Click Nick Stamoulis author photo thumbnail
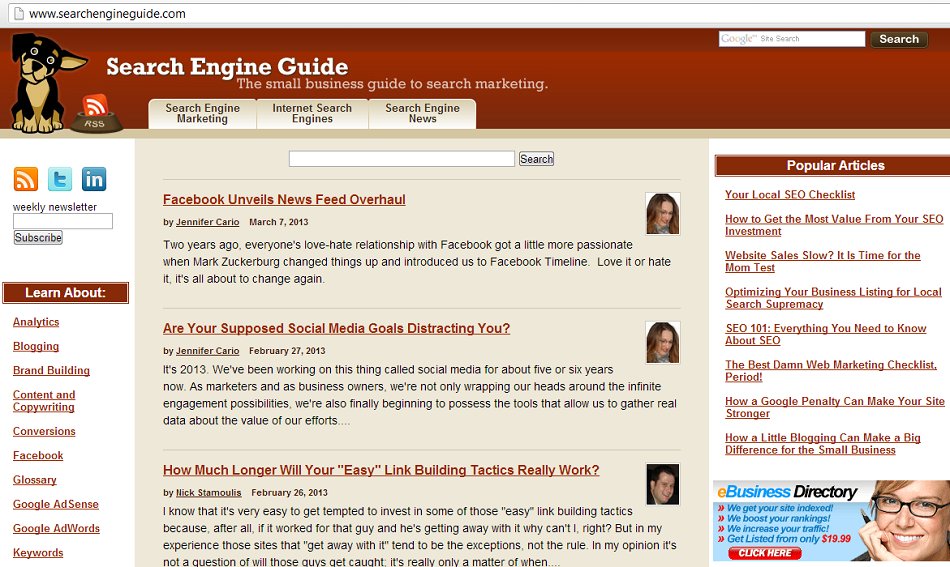Viewport: 950px width, 567px height. [663, 485]
